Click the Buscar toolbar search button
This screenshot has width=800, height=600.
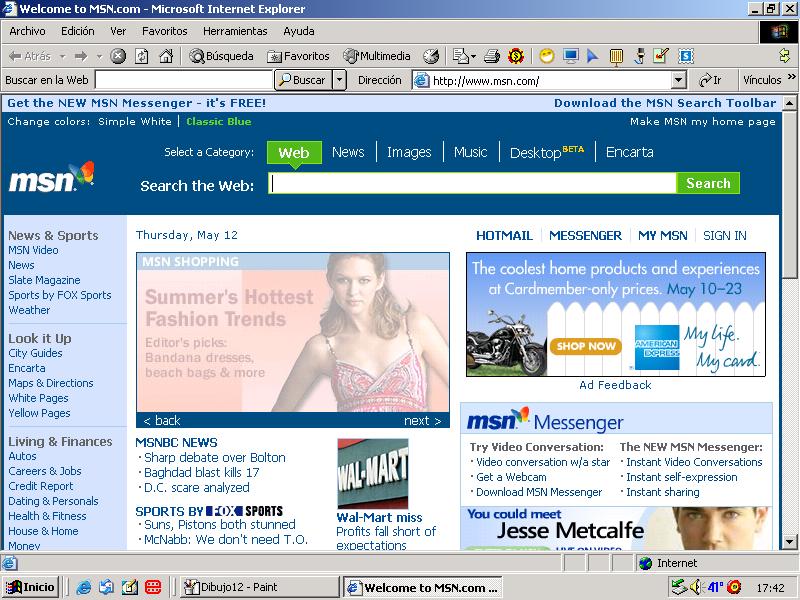[x=304, y=80]
